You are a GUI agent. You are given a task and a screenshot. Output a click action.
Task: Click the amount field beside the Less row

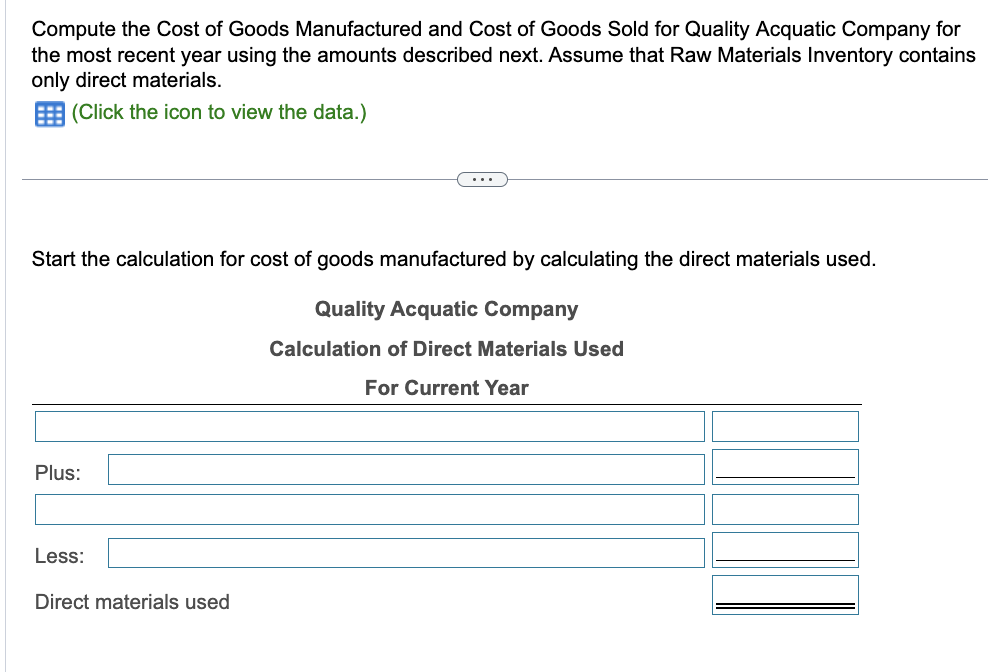785,547
